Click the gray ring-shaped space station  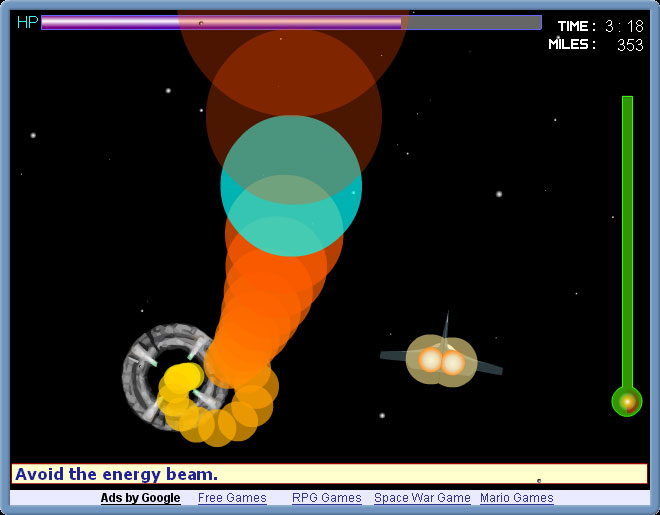[178, 377]
